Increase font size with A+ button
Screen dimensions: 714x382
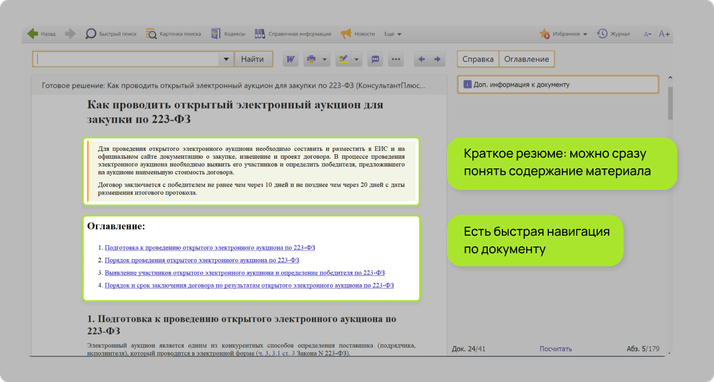[664, 34]
